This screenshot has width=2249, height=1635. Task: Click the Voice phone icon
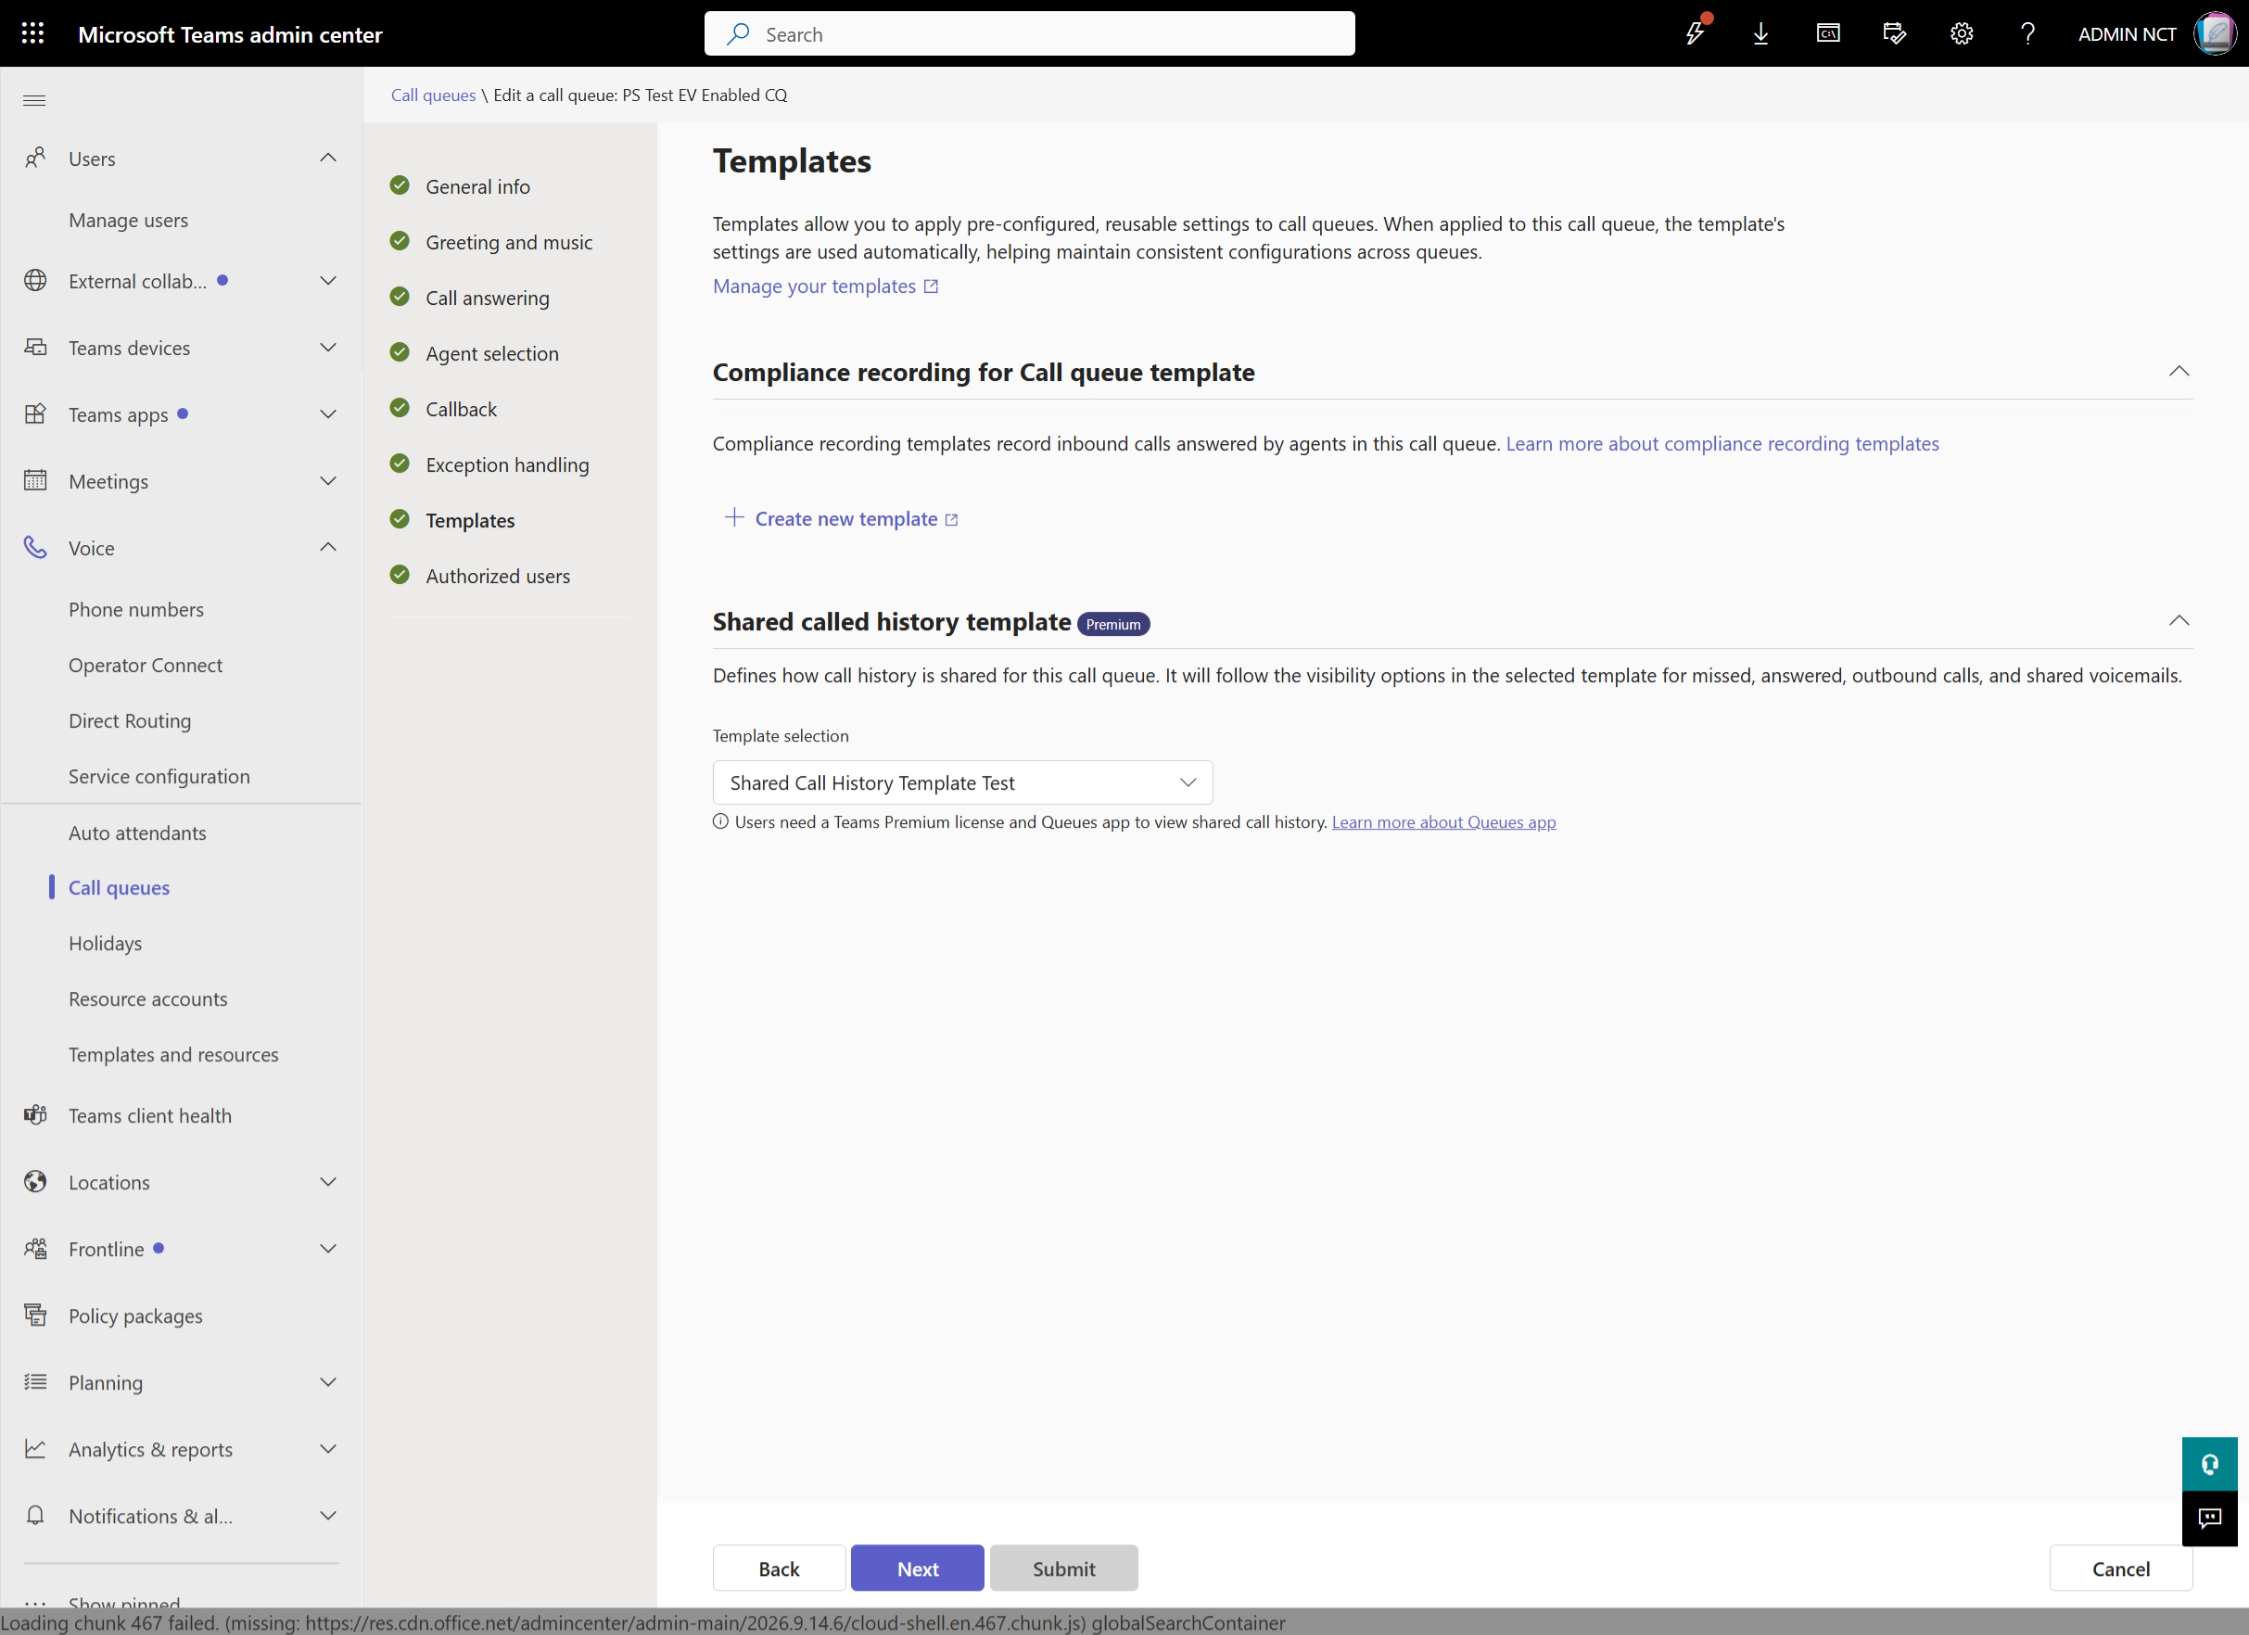click(36, 548)
